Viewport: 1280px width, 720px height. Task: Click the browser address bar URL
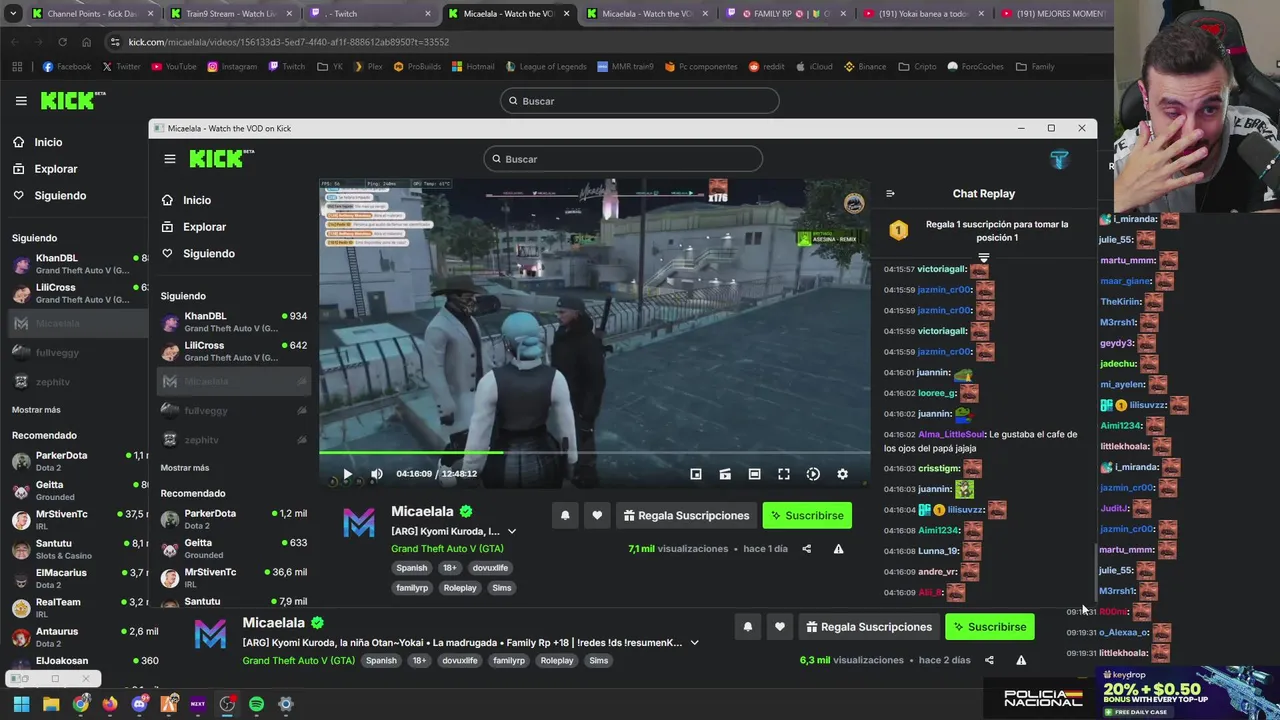(289, 42)
